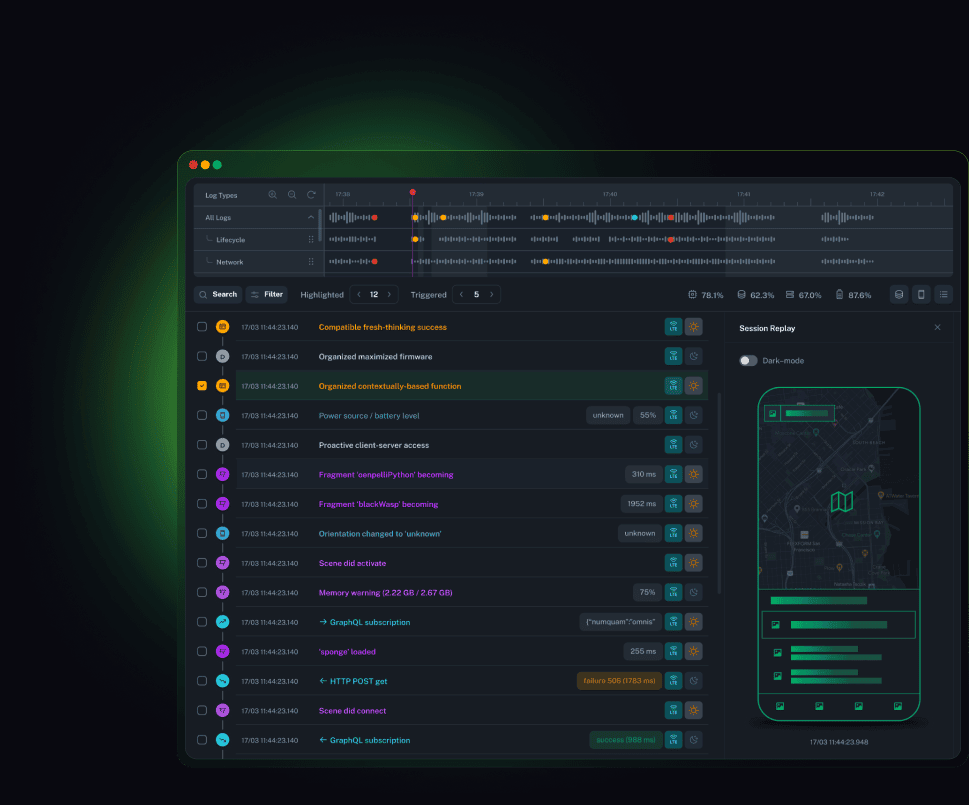
Task: Switch to list view layout
Action: pos(944,295)
